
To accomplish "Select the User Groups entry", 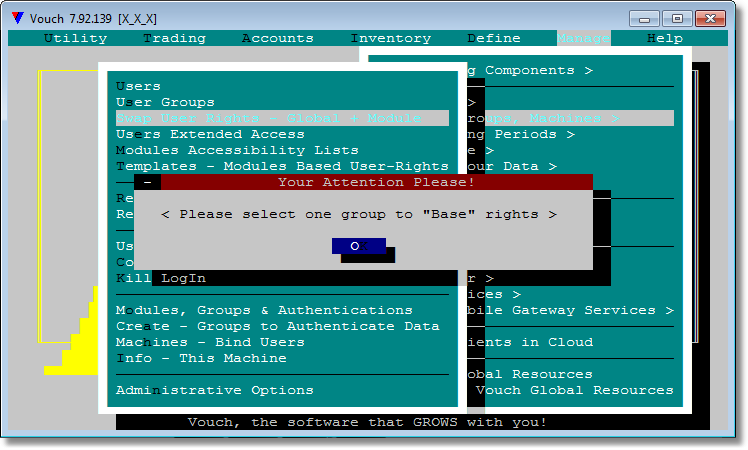I will (166, 102).
